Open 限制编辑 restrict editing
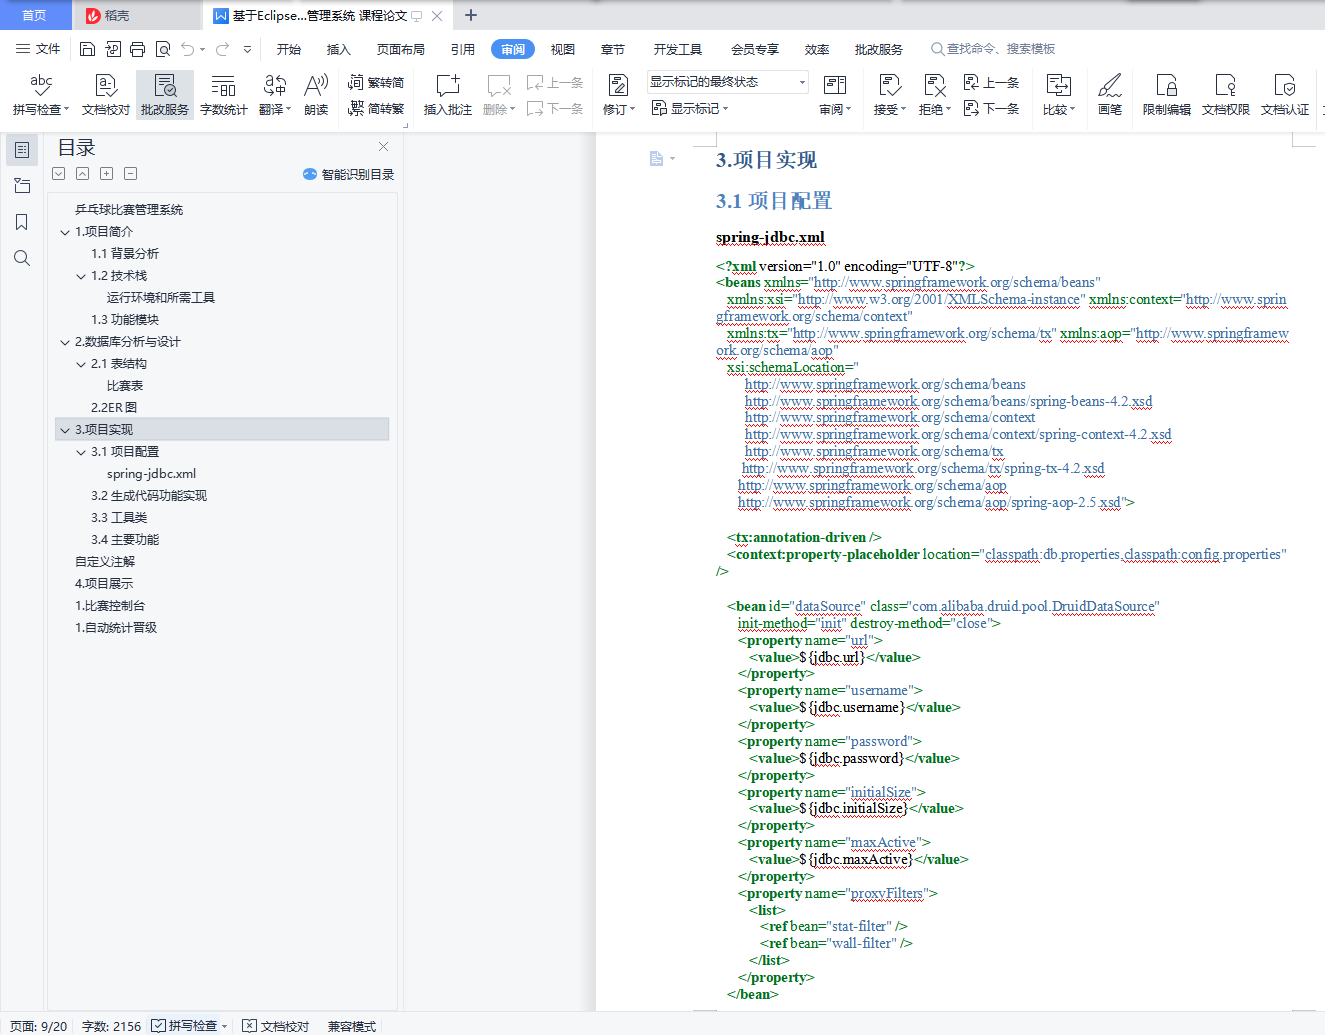 click(x=1166, y=94)
